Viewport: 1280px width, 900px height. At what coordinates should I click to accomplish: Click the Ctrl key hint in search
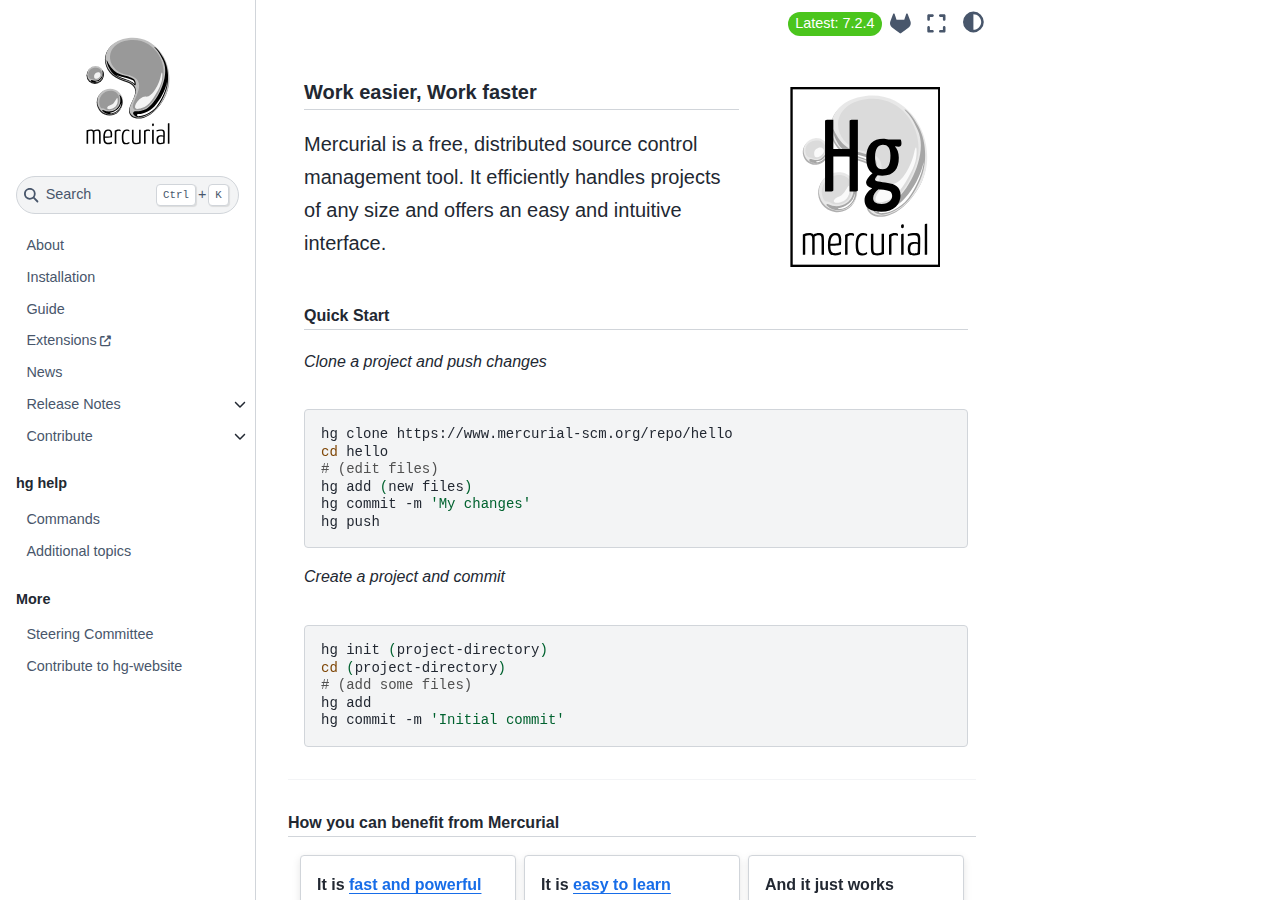tap(176, 195)
